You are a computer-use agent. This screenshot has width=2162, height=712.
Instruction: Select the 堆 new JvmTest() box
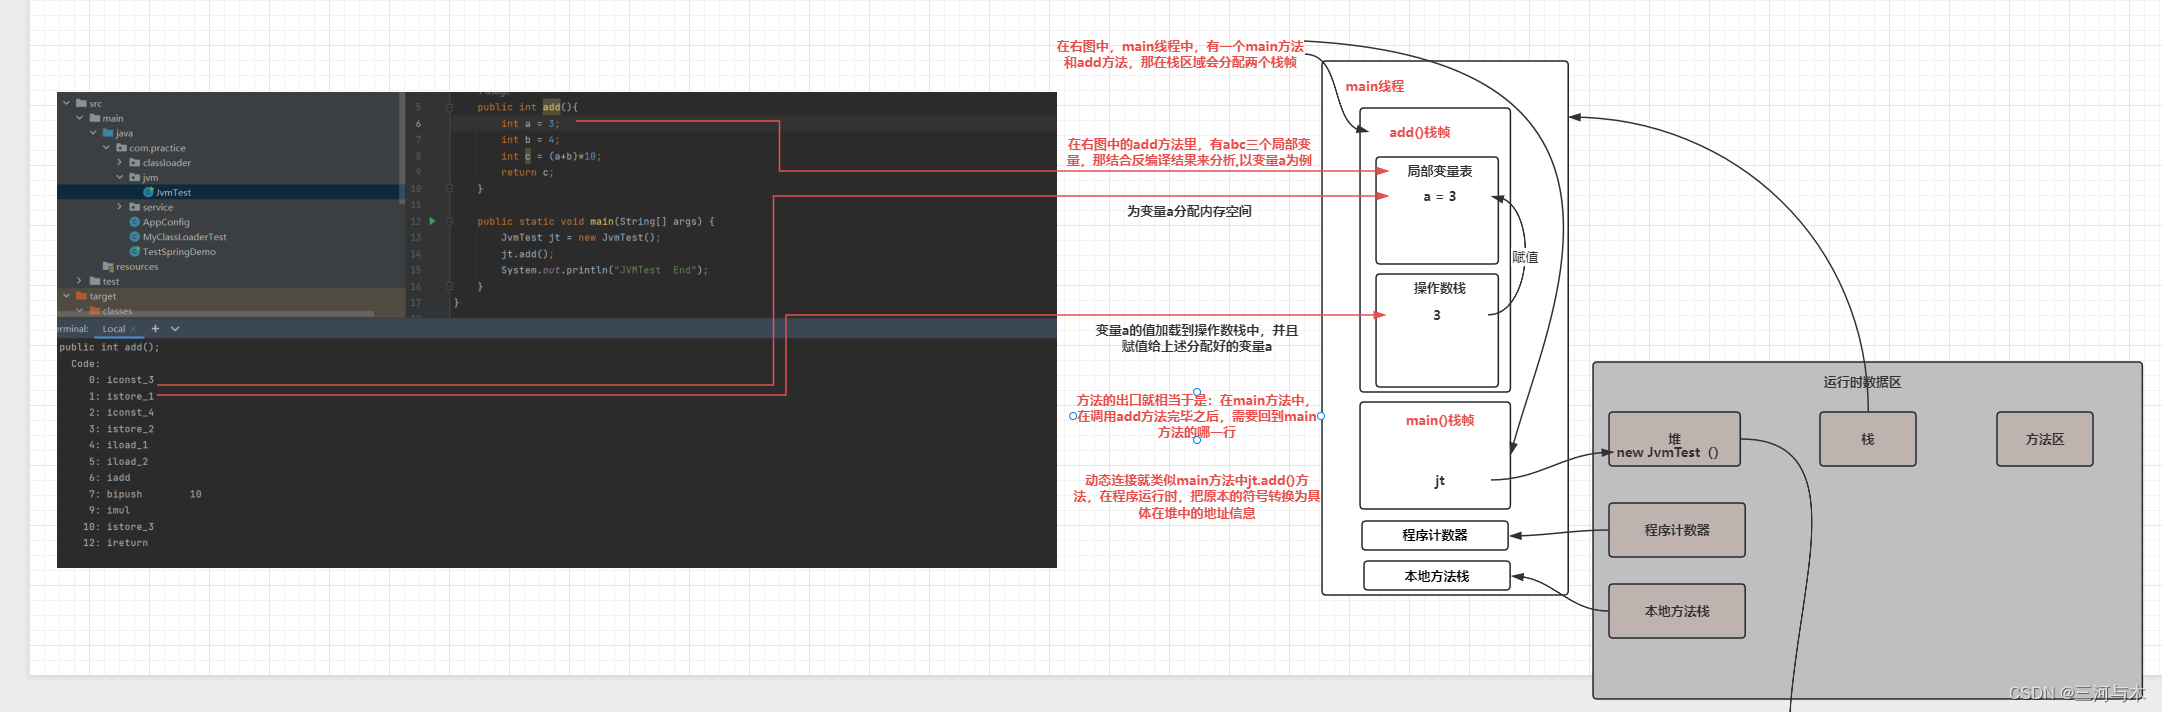pos(1674,439)
